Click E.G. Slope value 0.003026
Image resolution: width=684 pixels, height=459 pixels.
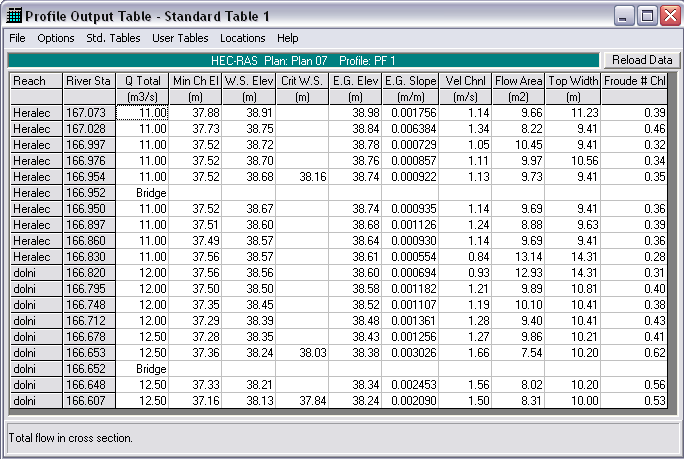point(410,353)
